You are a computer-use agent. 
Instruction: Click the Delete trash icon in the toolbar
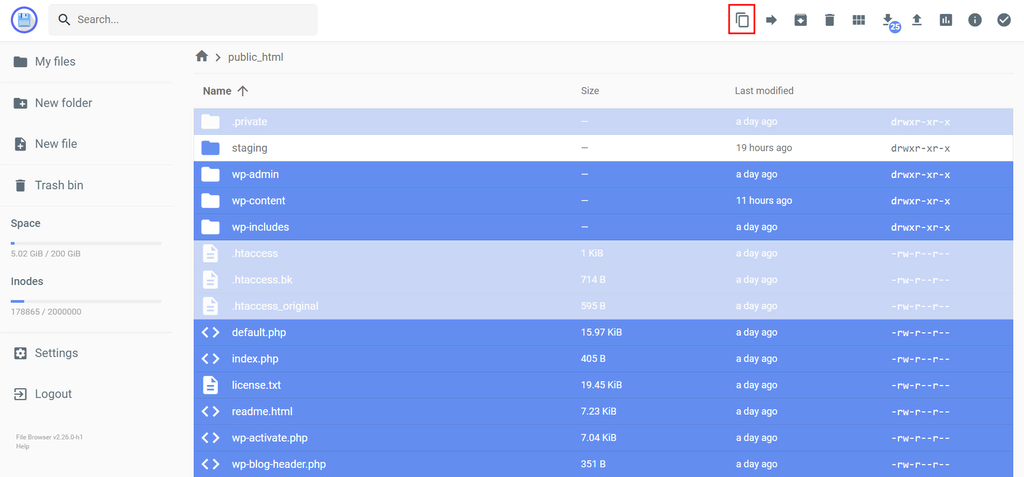tap(829, 20)
